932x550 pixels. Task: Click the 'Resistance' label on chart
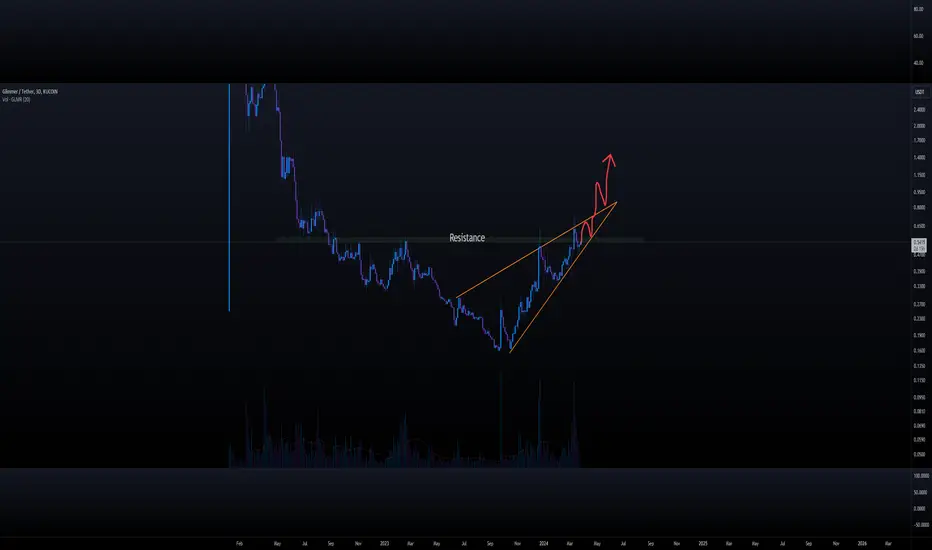click(x=467, y=238)
